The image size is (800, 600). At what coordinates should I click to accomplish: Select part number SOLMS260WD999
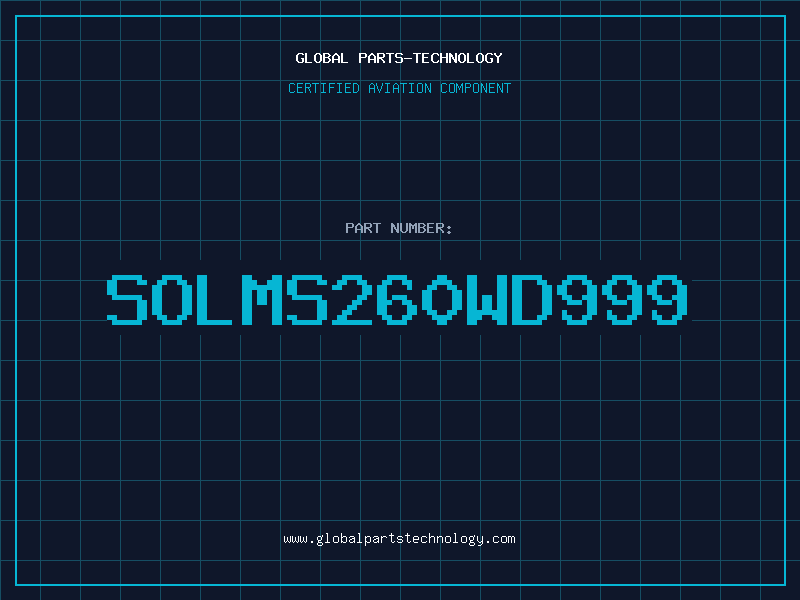397,300
